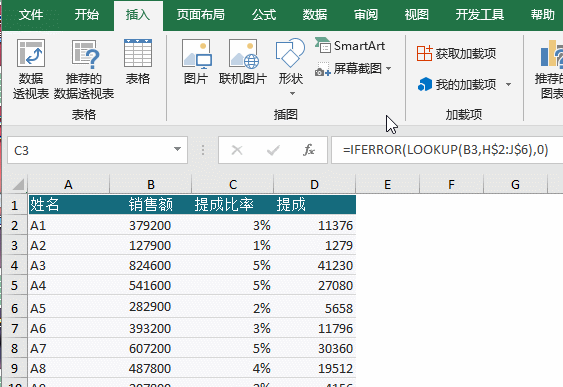Select cell with sales 127900
563x387 pixels.
[x=151, y=246]
